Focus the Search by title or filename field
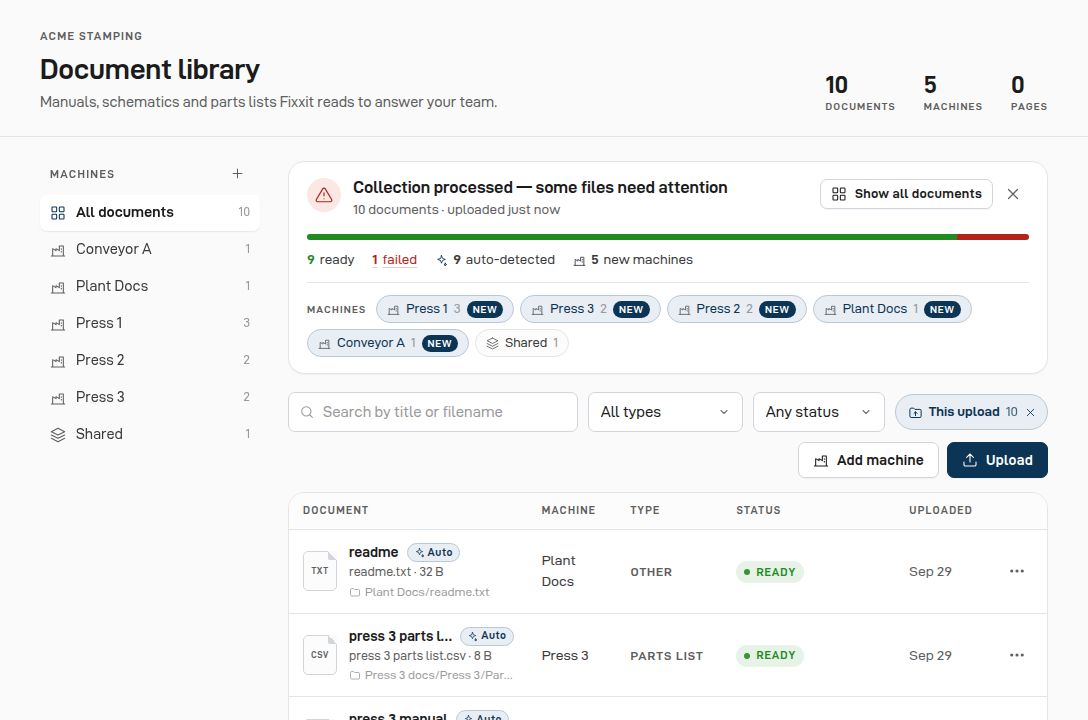The width and height of the screenshot is (1088, 720). (x=433, y=412)
